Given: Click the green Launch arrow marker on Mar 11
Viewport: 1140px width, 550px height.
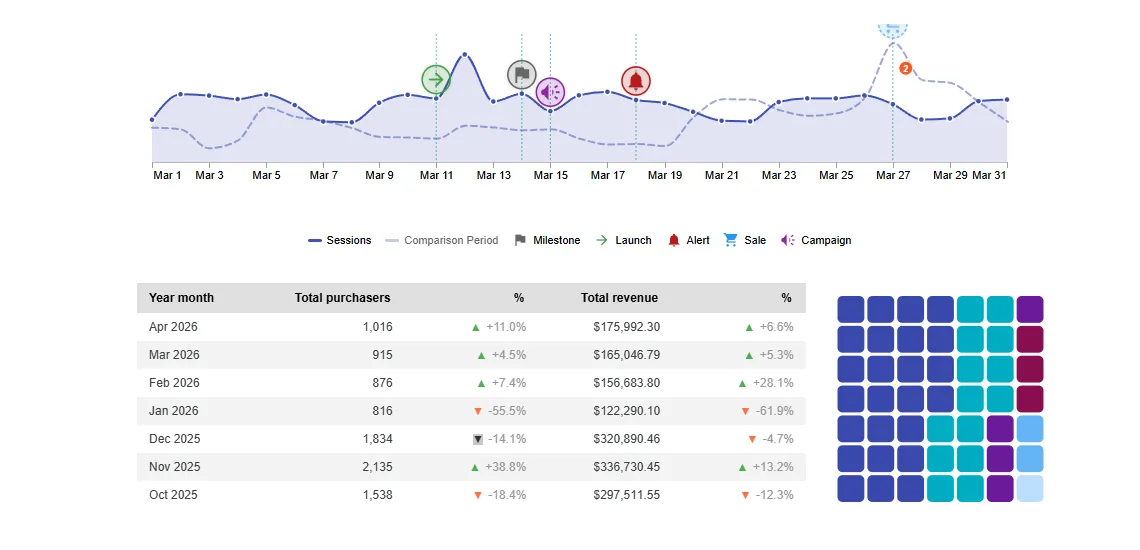Looking at the screenshot, I should 436,79.
